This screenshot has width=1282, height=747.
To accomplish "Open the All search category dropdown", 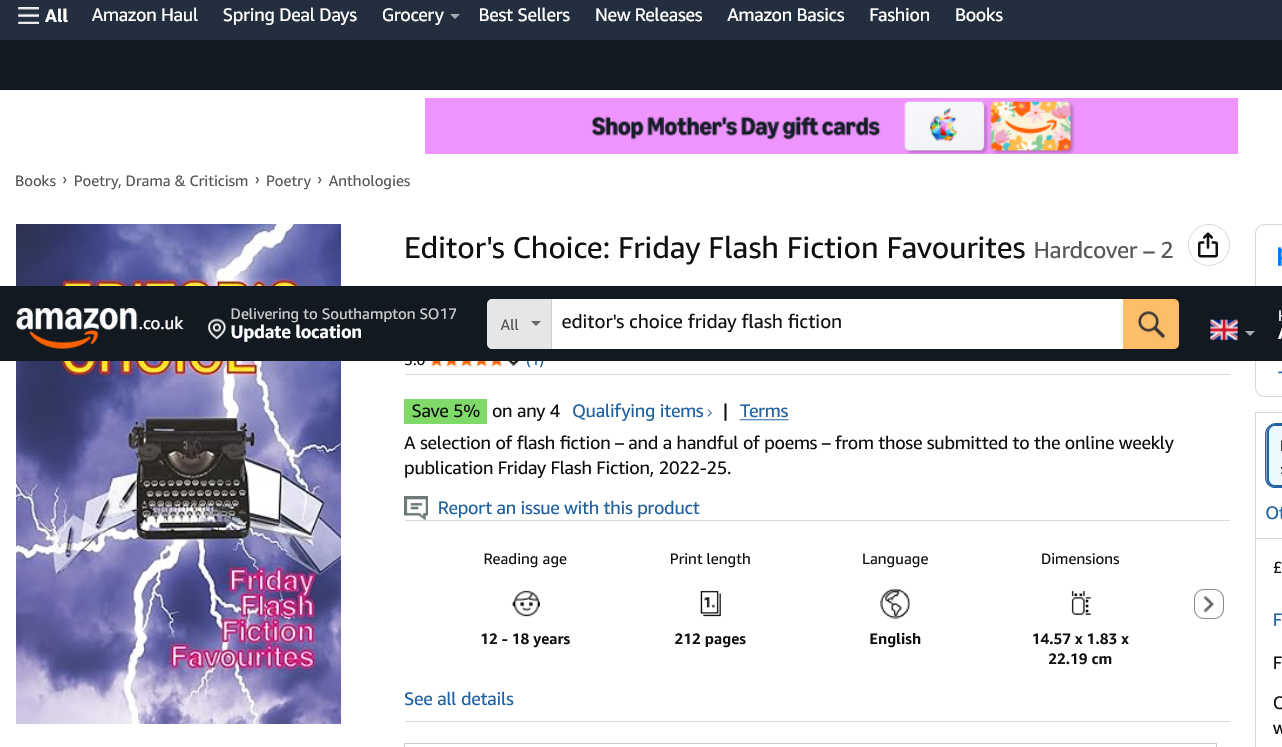I will click(520, 324).
